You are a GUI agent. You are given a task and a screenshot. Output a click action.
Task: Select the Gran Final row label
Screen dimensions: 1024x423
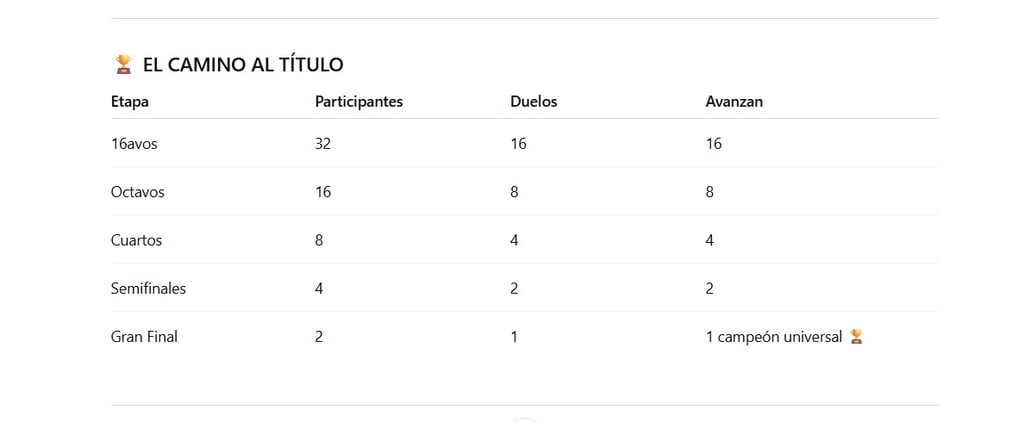(x=144, y=337)
